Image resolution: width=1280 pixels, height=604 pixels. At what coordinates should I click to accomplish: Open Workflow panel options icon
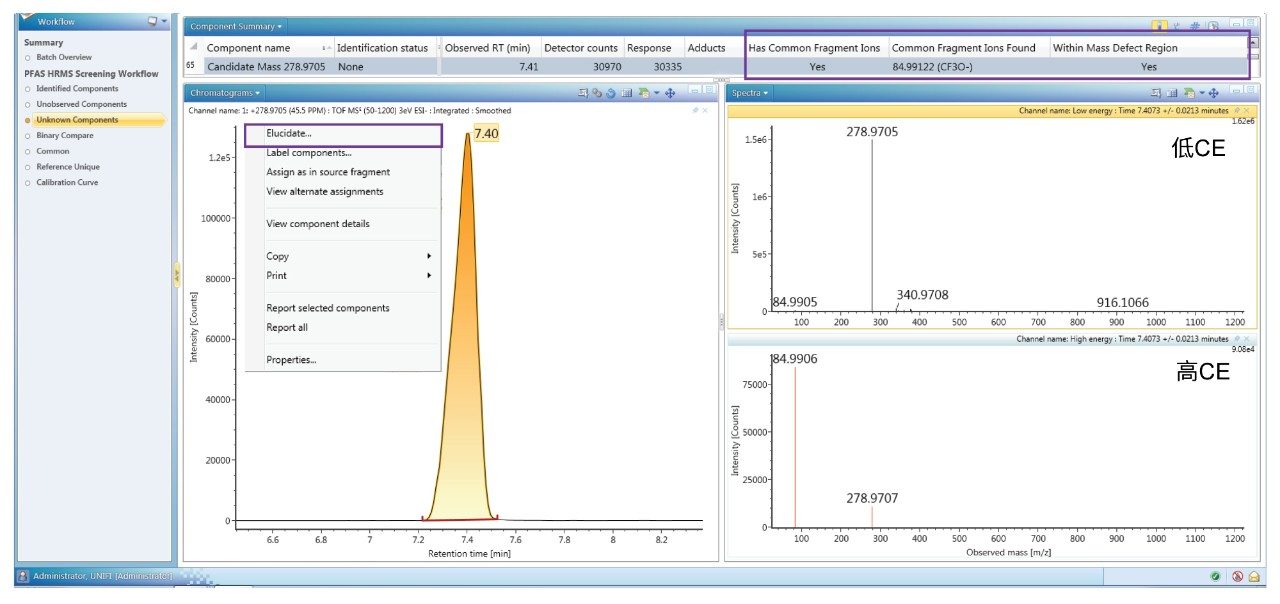pyautogui.click(x=151, y=21)
